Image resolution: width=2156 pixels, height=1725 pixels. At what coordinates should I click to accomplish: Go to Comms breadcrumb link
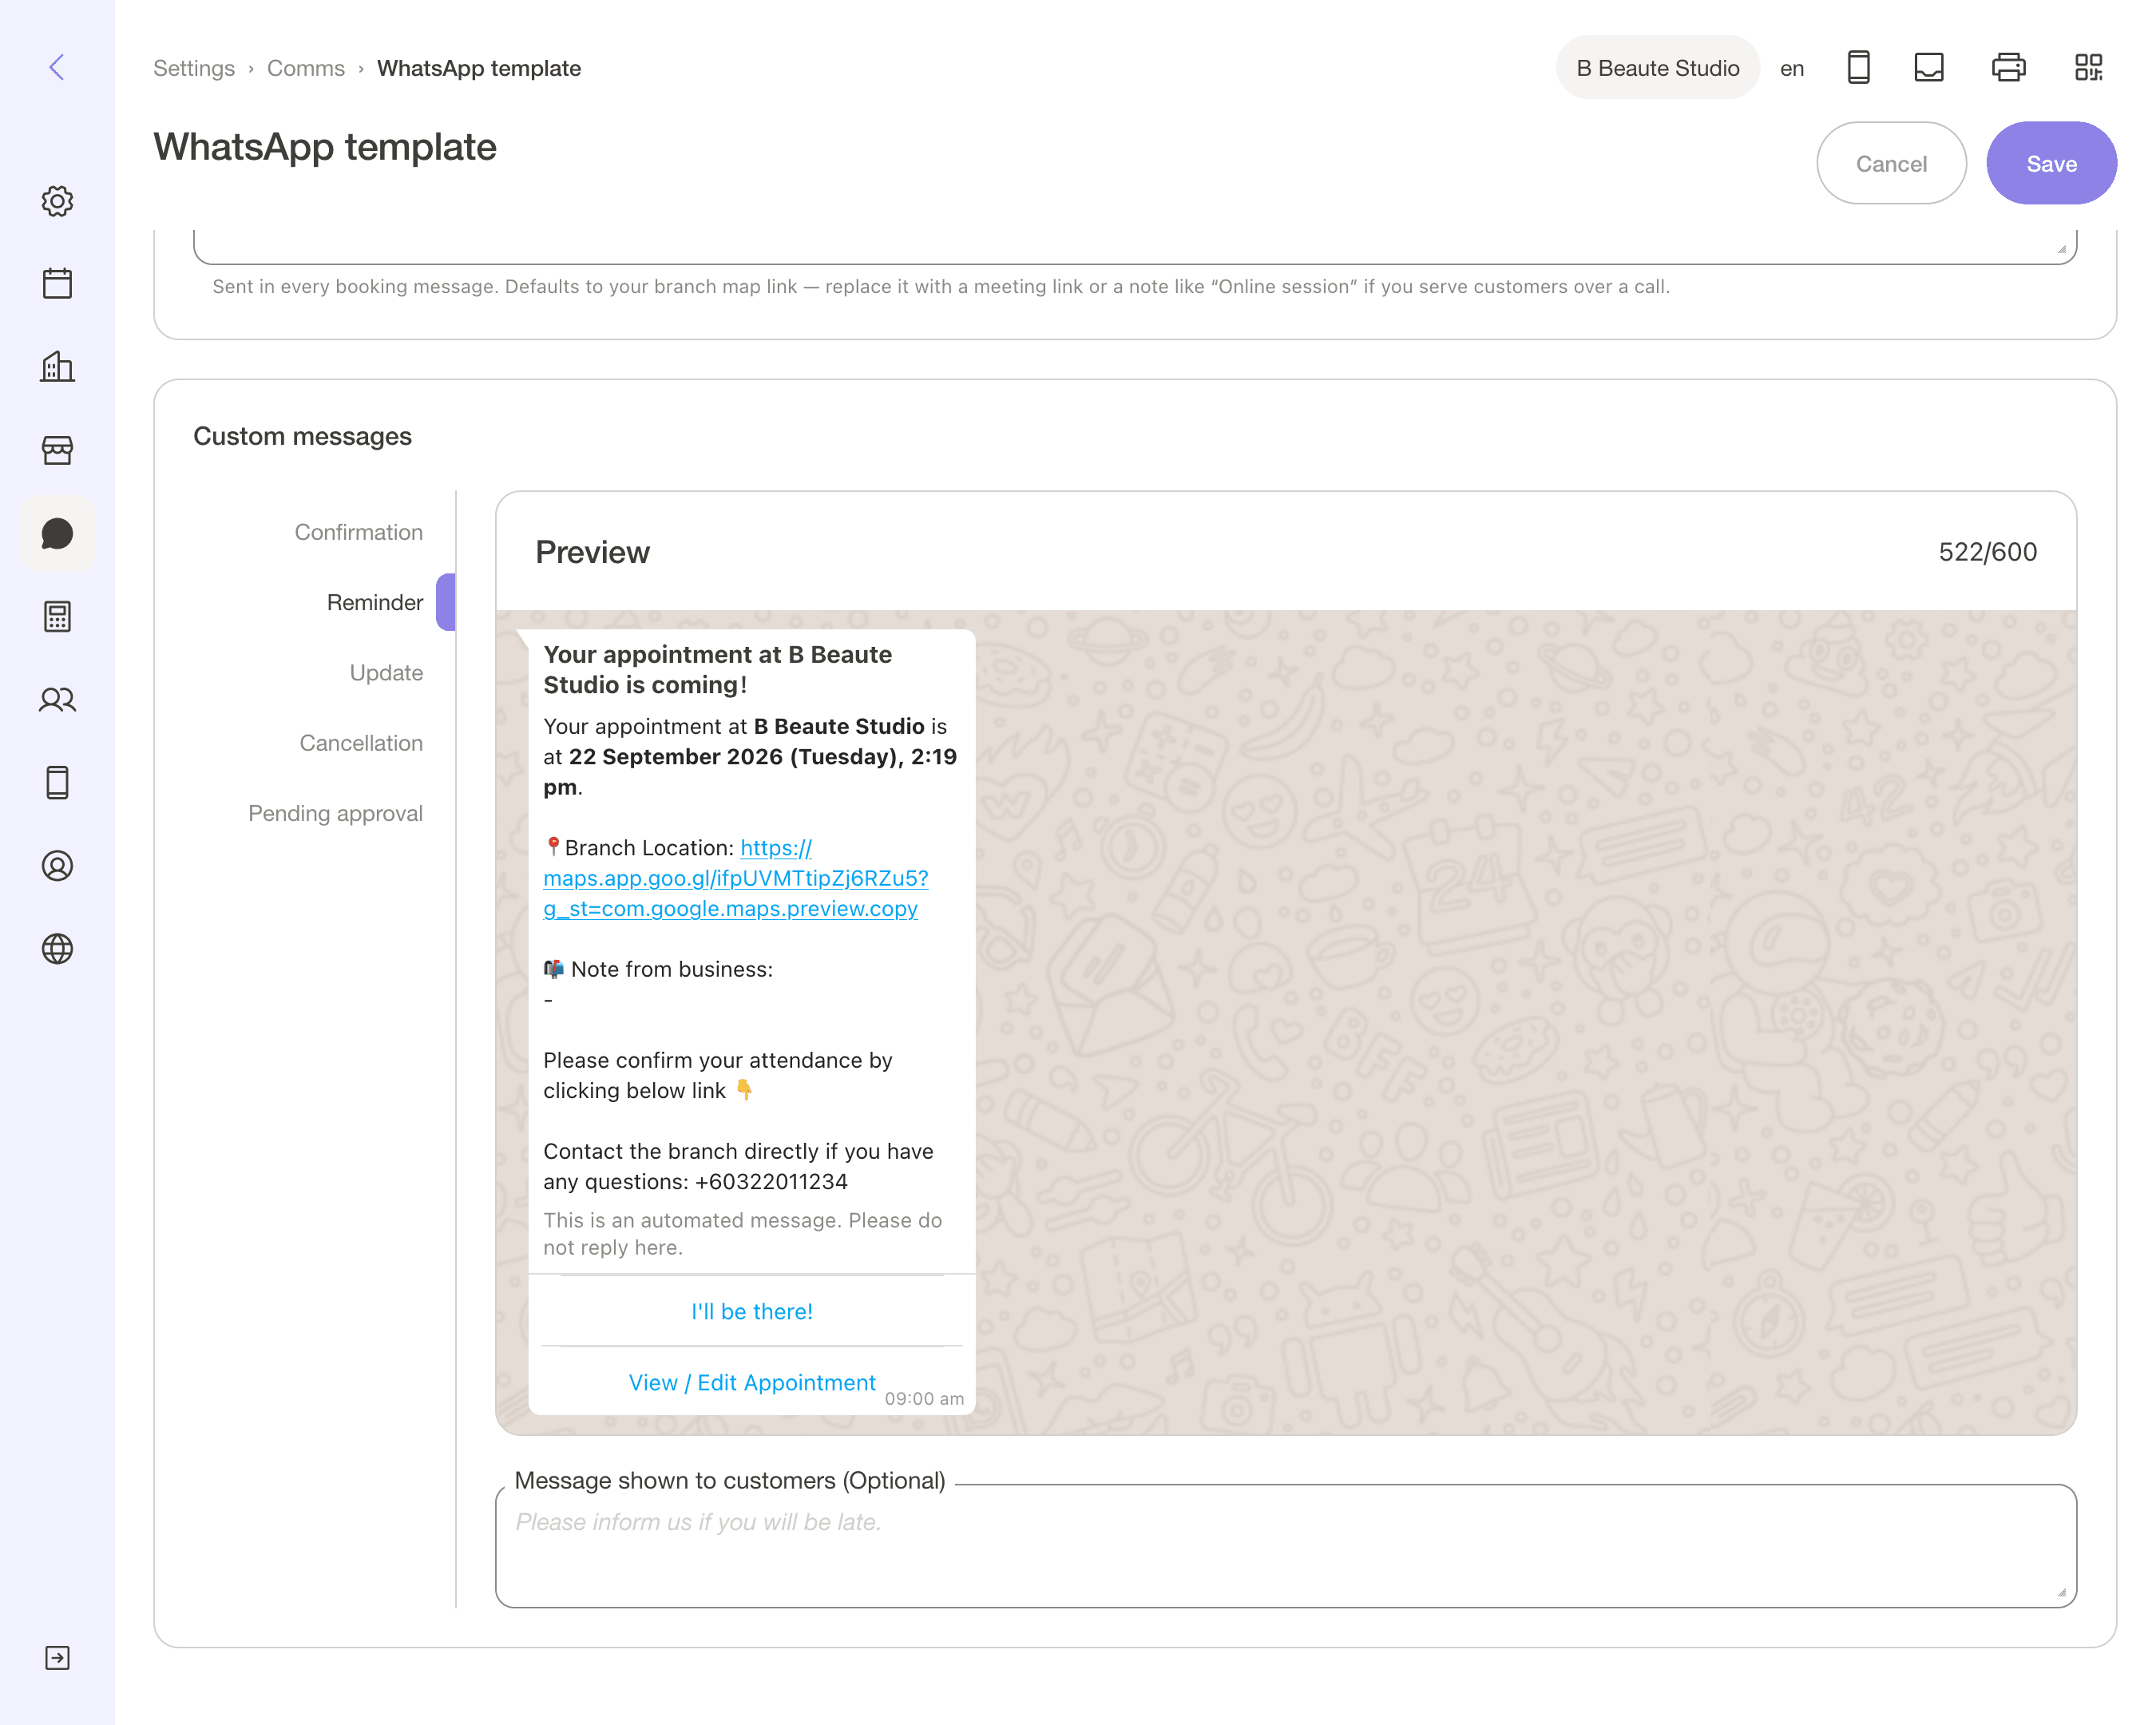click(306, 68)
